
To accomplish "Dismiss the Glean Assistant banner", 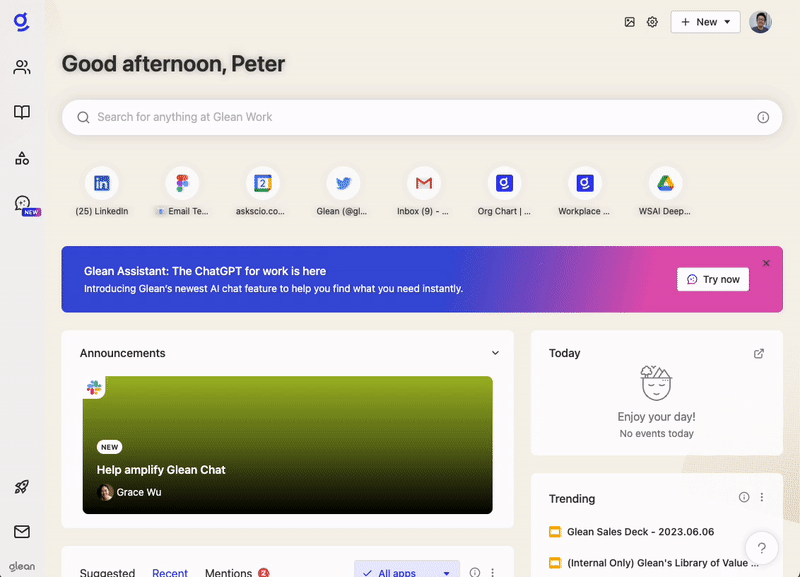I will (x=766, y=263).
